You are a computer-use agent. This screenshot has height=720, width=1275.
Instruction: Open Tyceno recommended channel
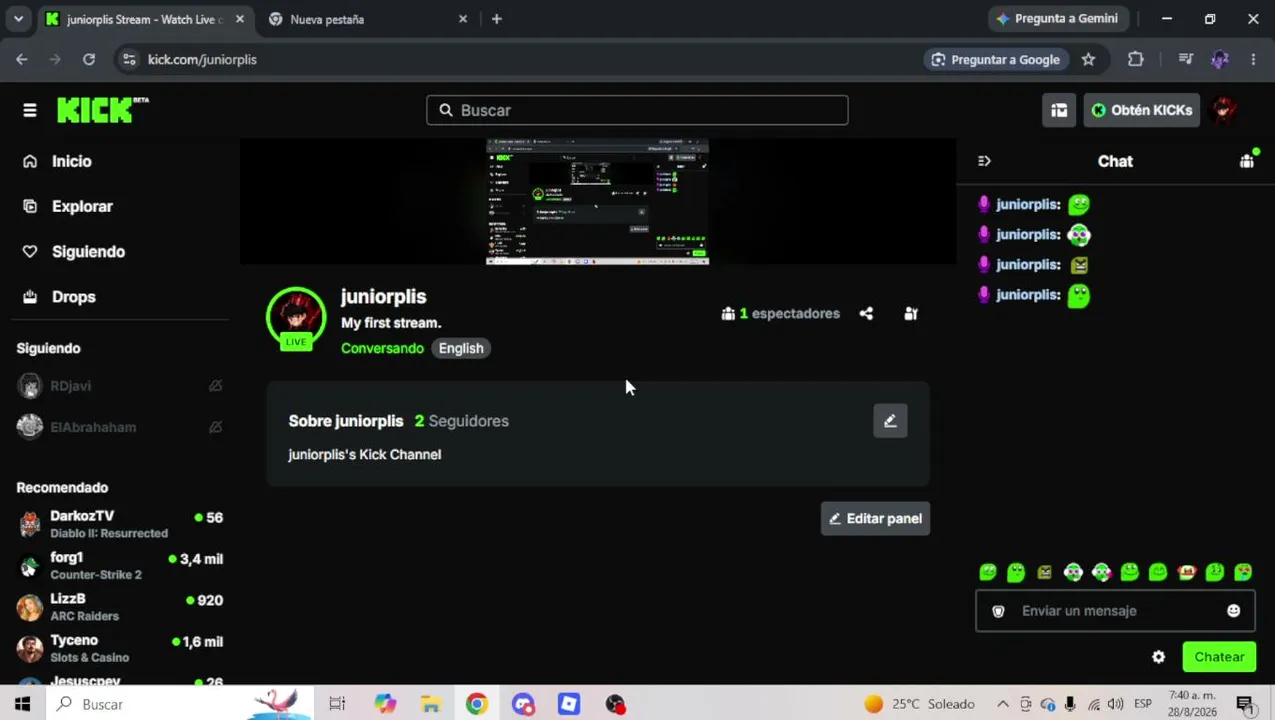point(121,649)
